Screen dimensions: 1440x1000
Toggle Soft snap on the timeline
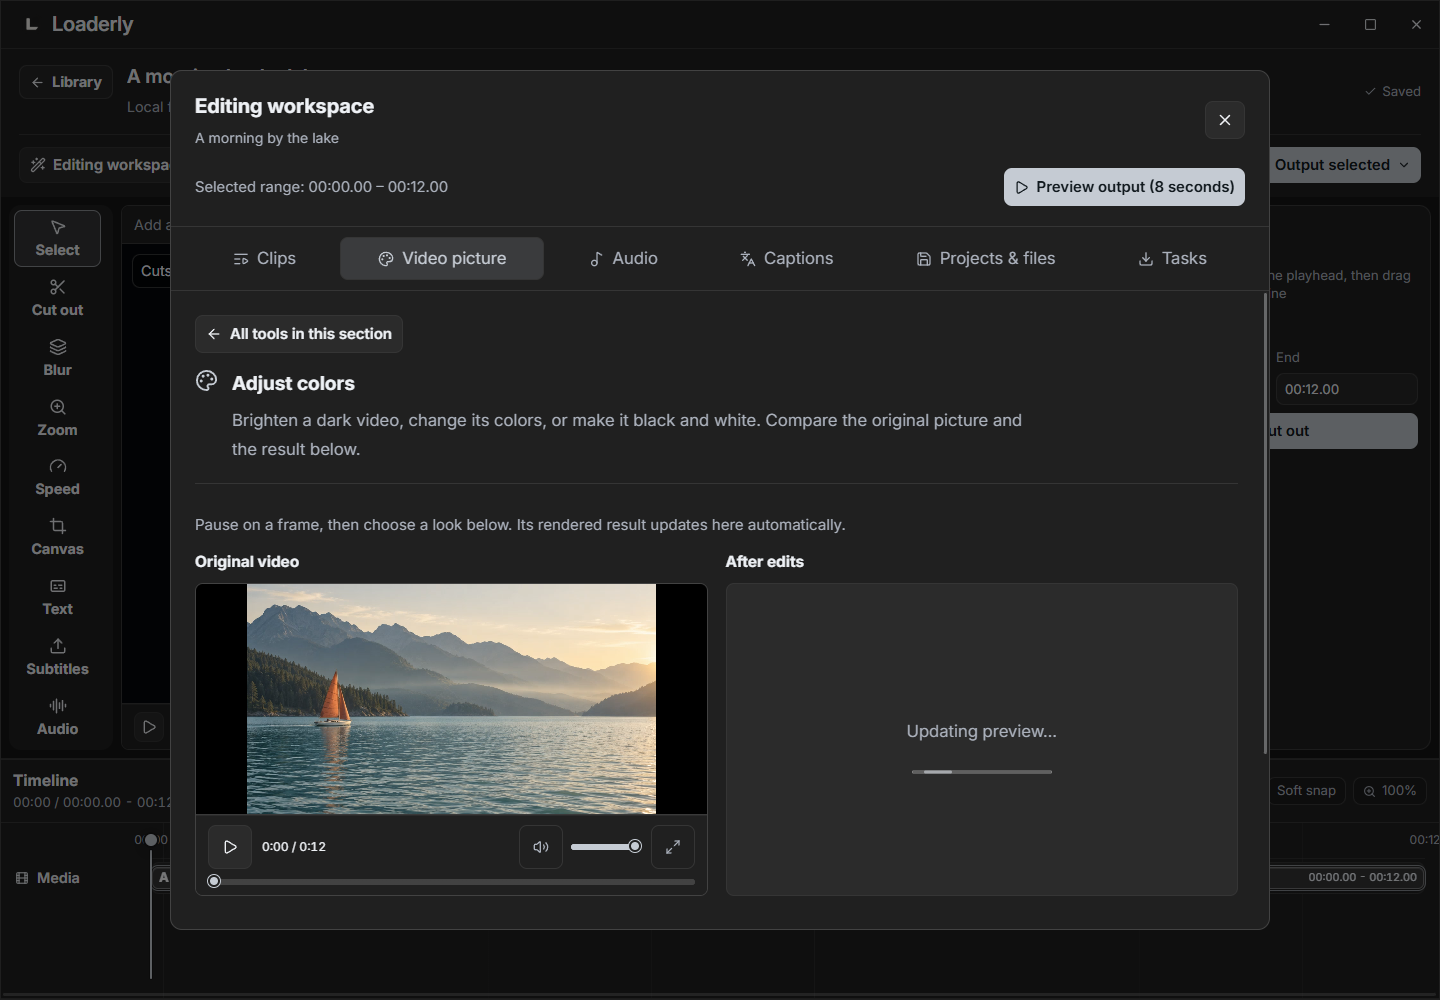pyautogui.click(x=1306, y=790)
